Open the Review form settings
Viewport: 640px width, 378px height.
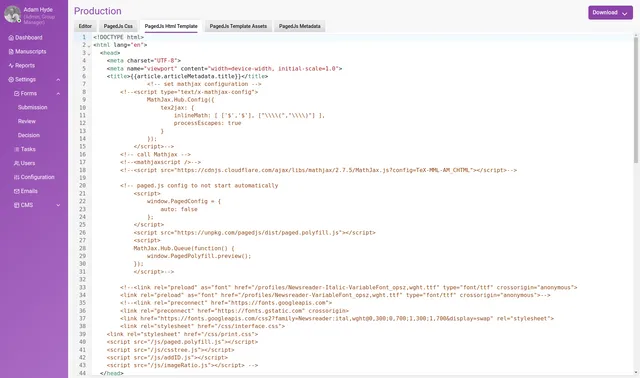(x=27, y=121)
